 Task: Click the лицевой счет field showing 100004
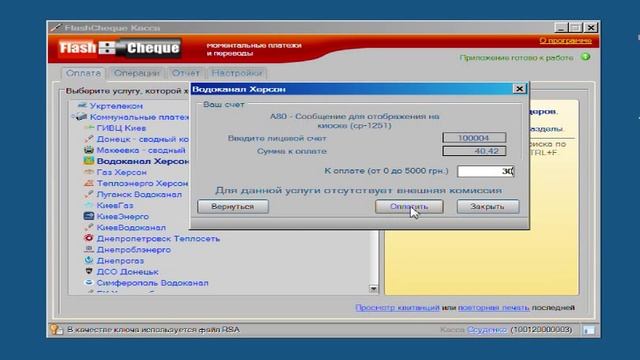(474, 138)
